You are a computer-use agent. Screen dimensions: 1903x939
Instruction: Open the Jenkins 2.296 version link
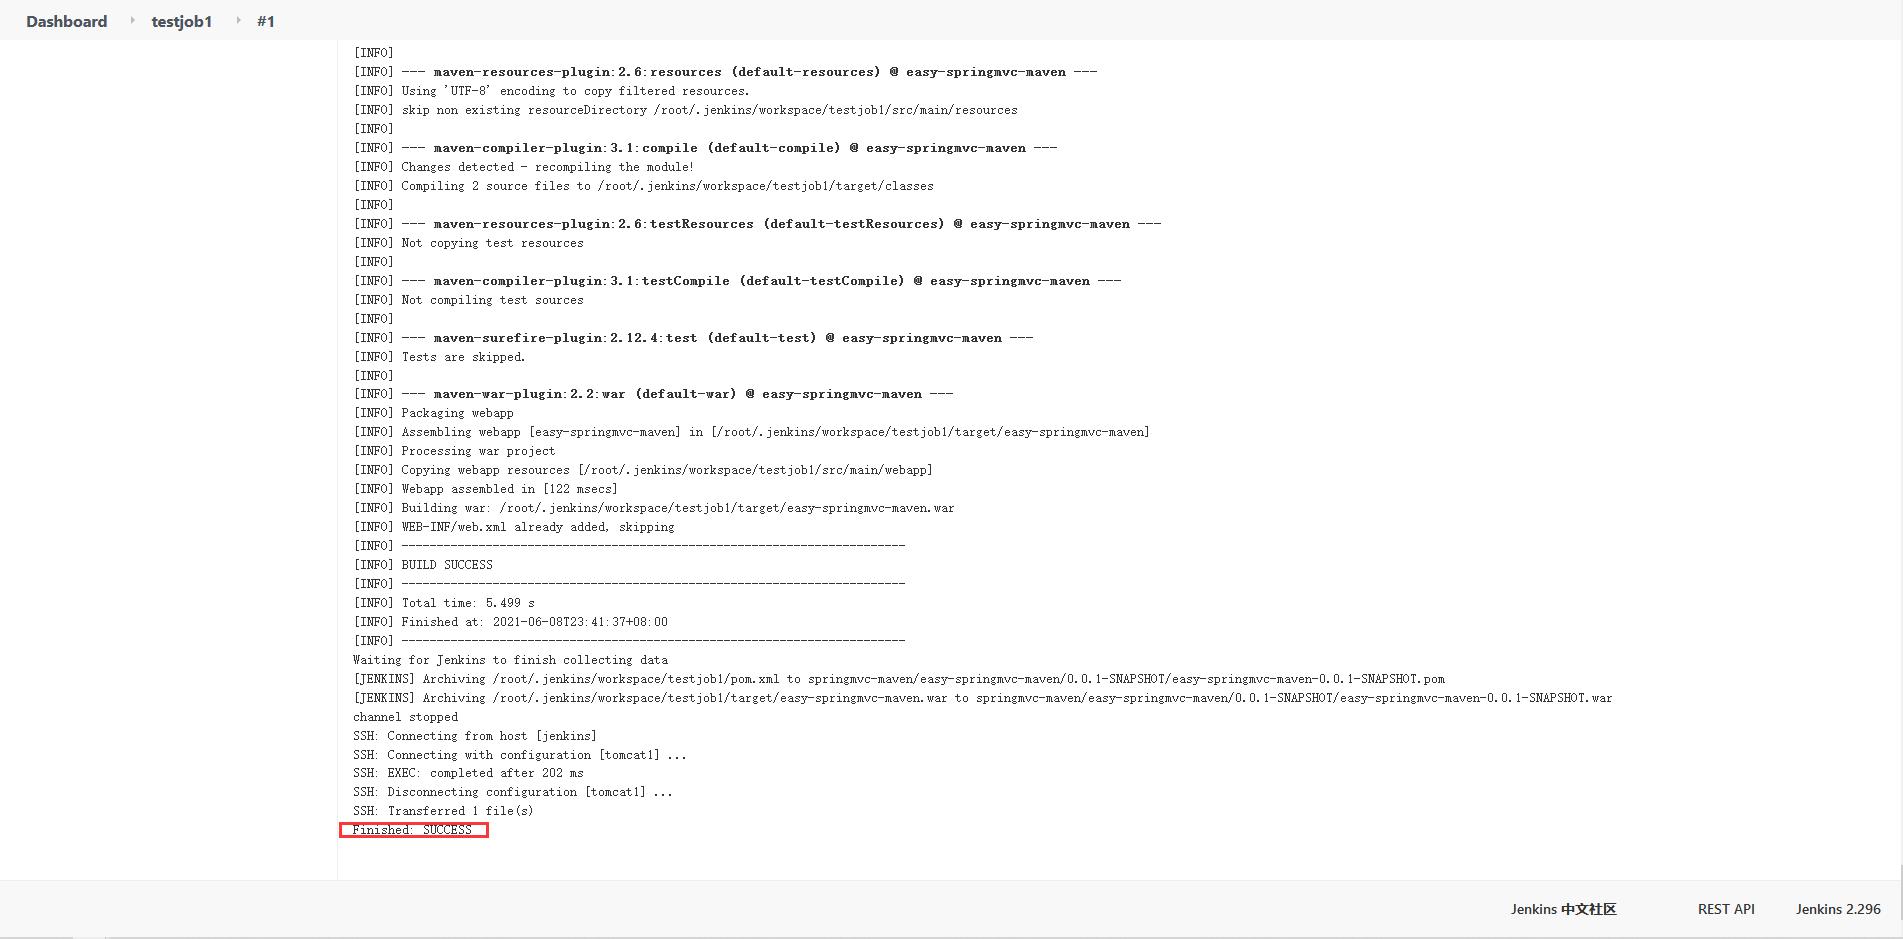pyautogui.click(x=1838, y=909)
